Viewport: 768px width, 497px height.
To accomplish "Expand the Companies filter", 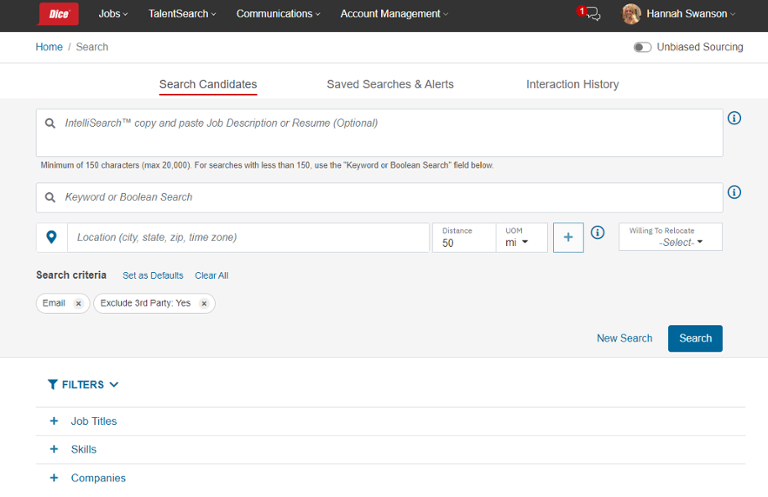I will [54, 478].
